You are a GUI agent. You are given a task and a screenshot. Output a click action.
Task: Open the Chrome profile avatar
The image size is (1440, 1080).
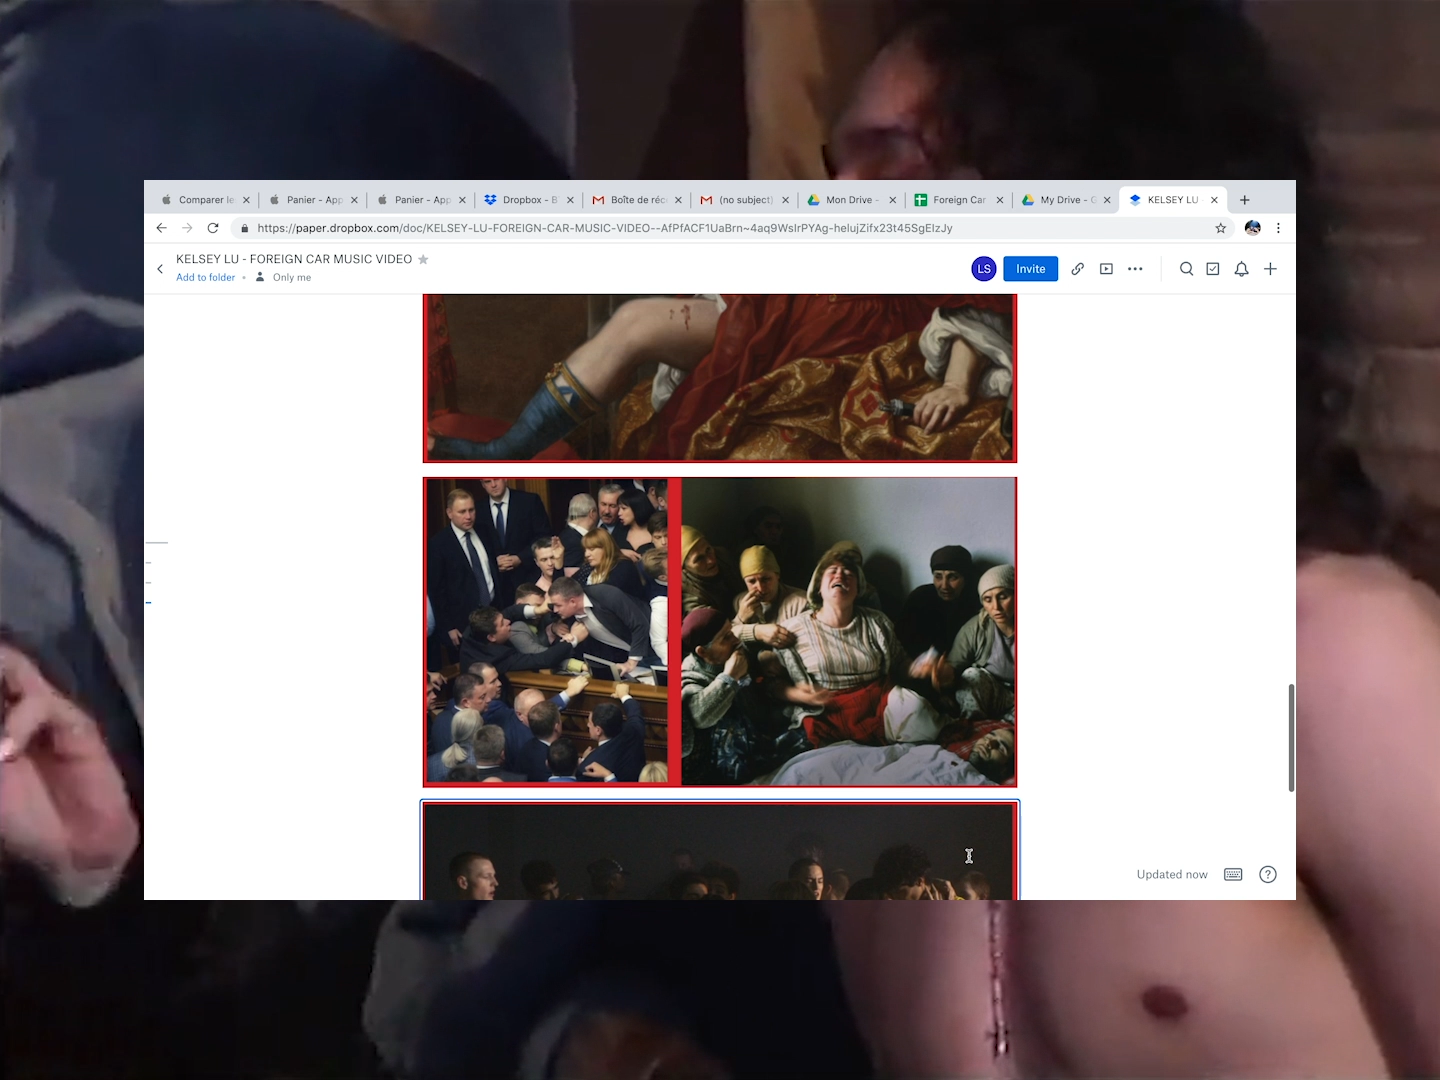point(1252,228)
